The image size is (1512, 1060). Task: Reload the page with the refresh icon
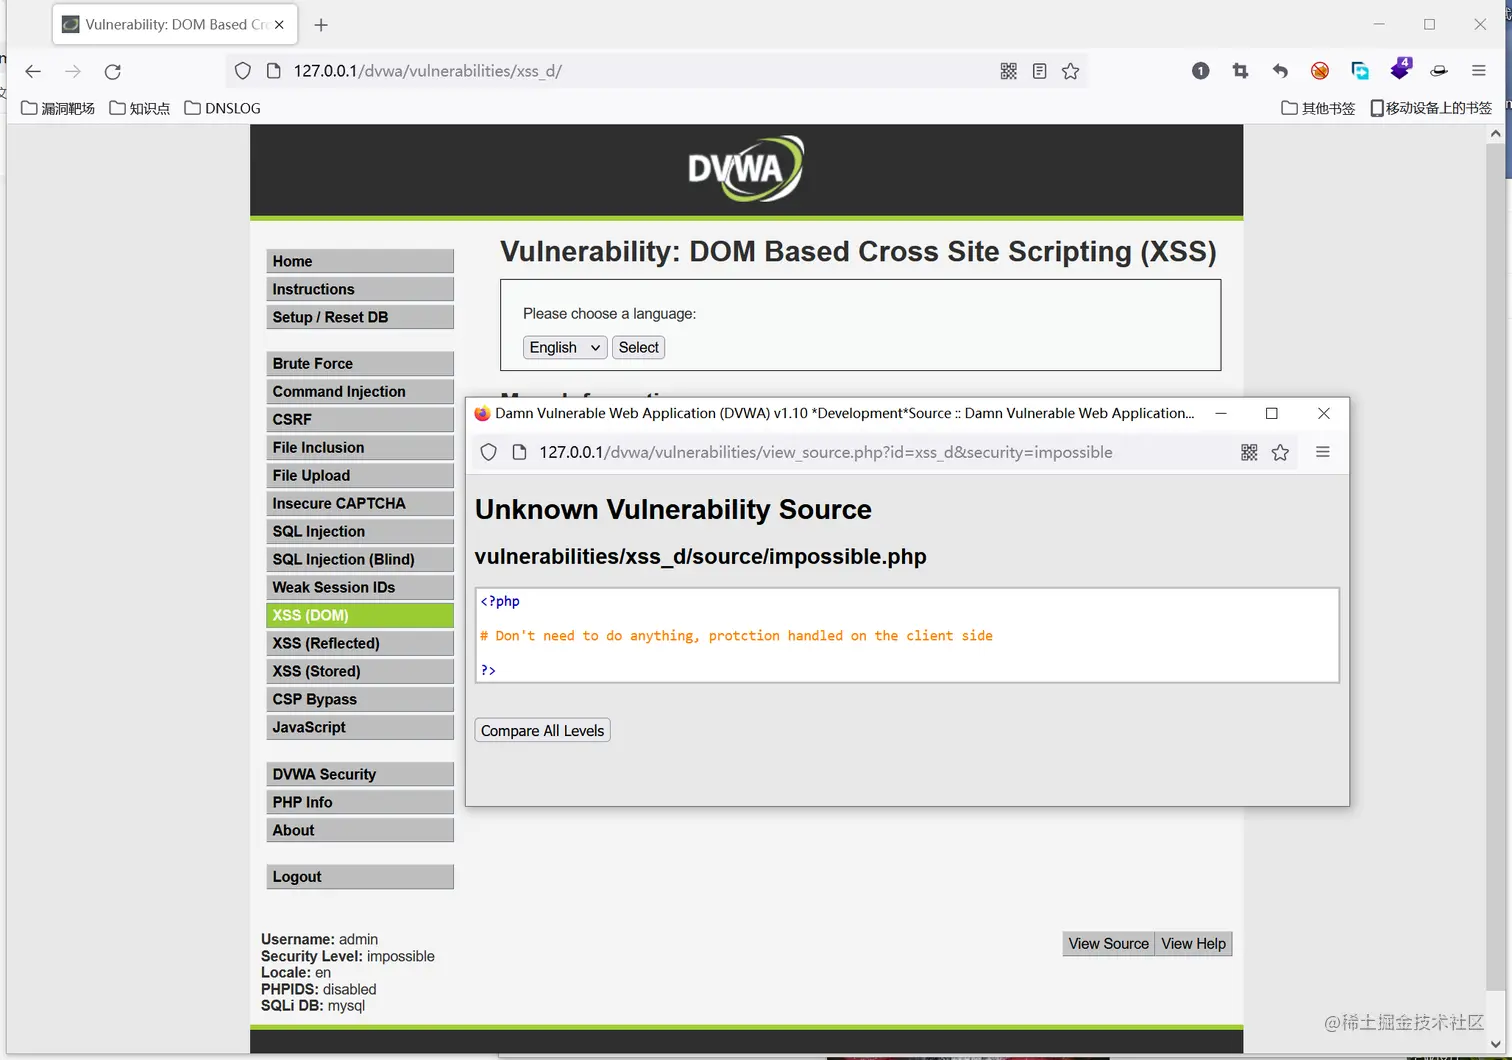(x=113, y=71)
